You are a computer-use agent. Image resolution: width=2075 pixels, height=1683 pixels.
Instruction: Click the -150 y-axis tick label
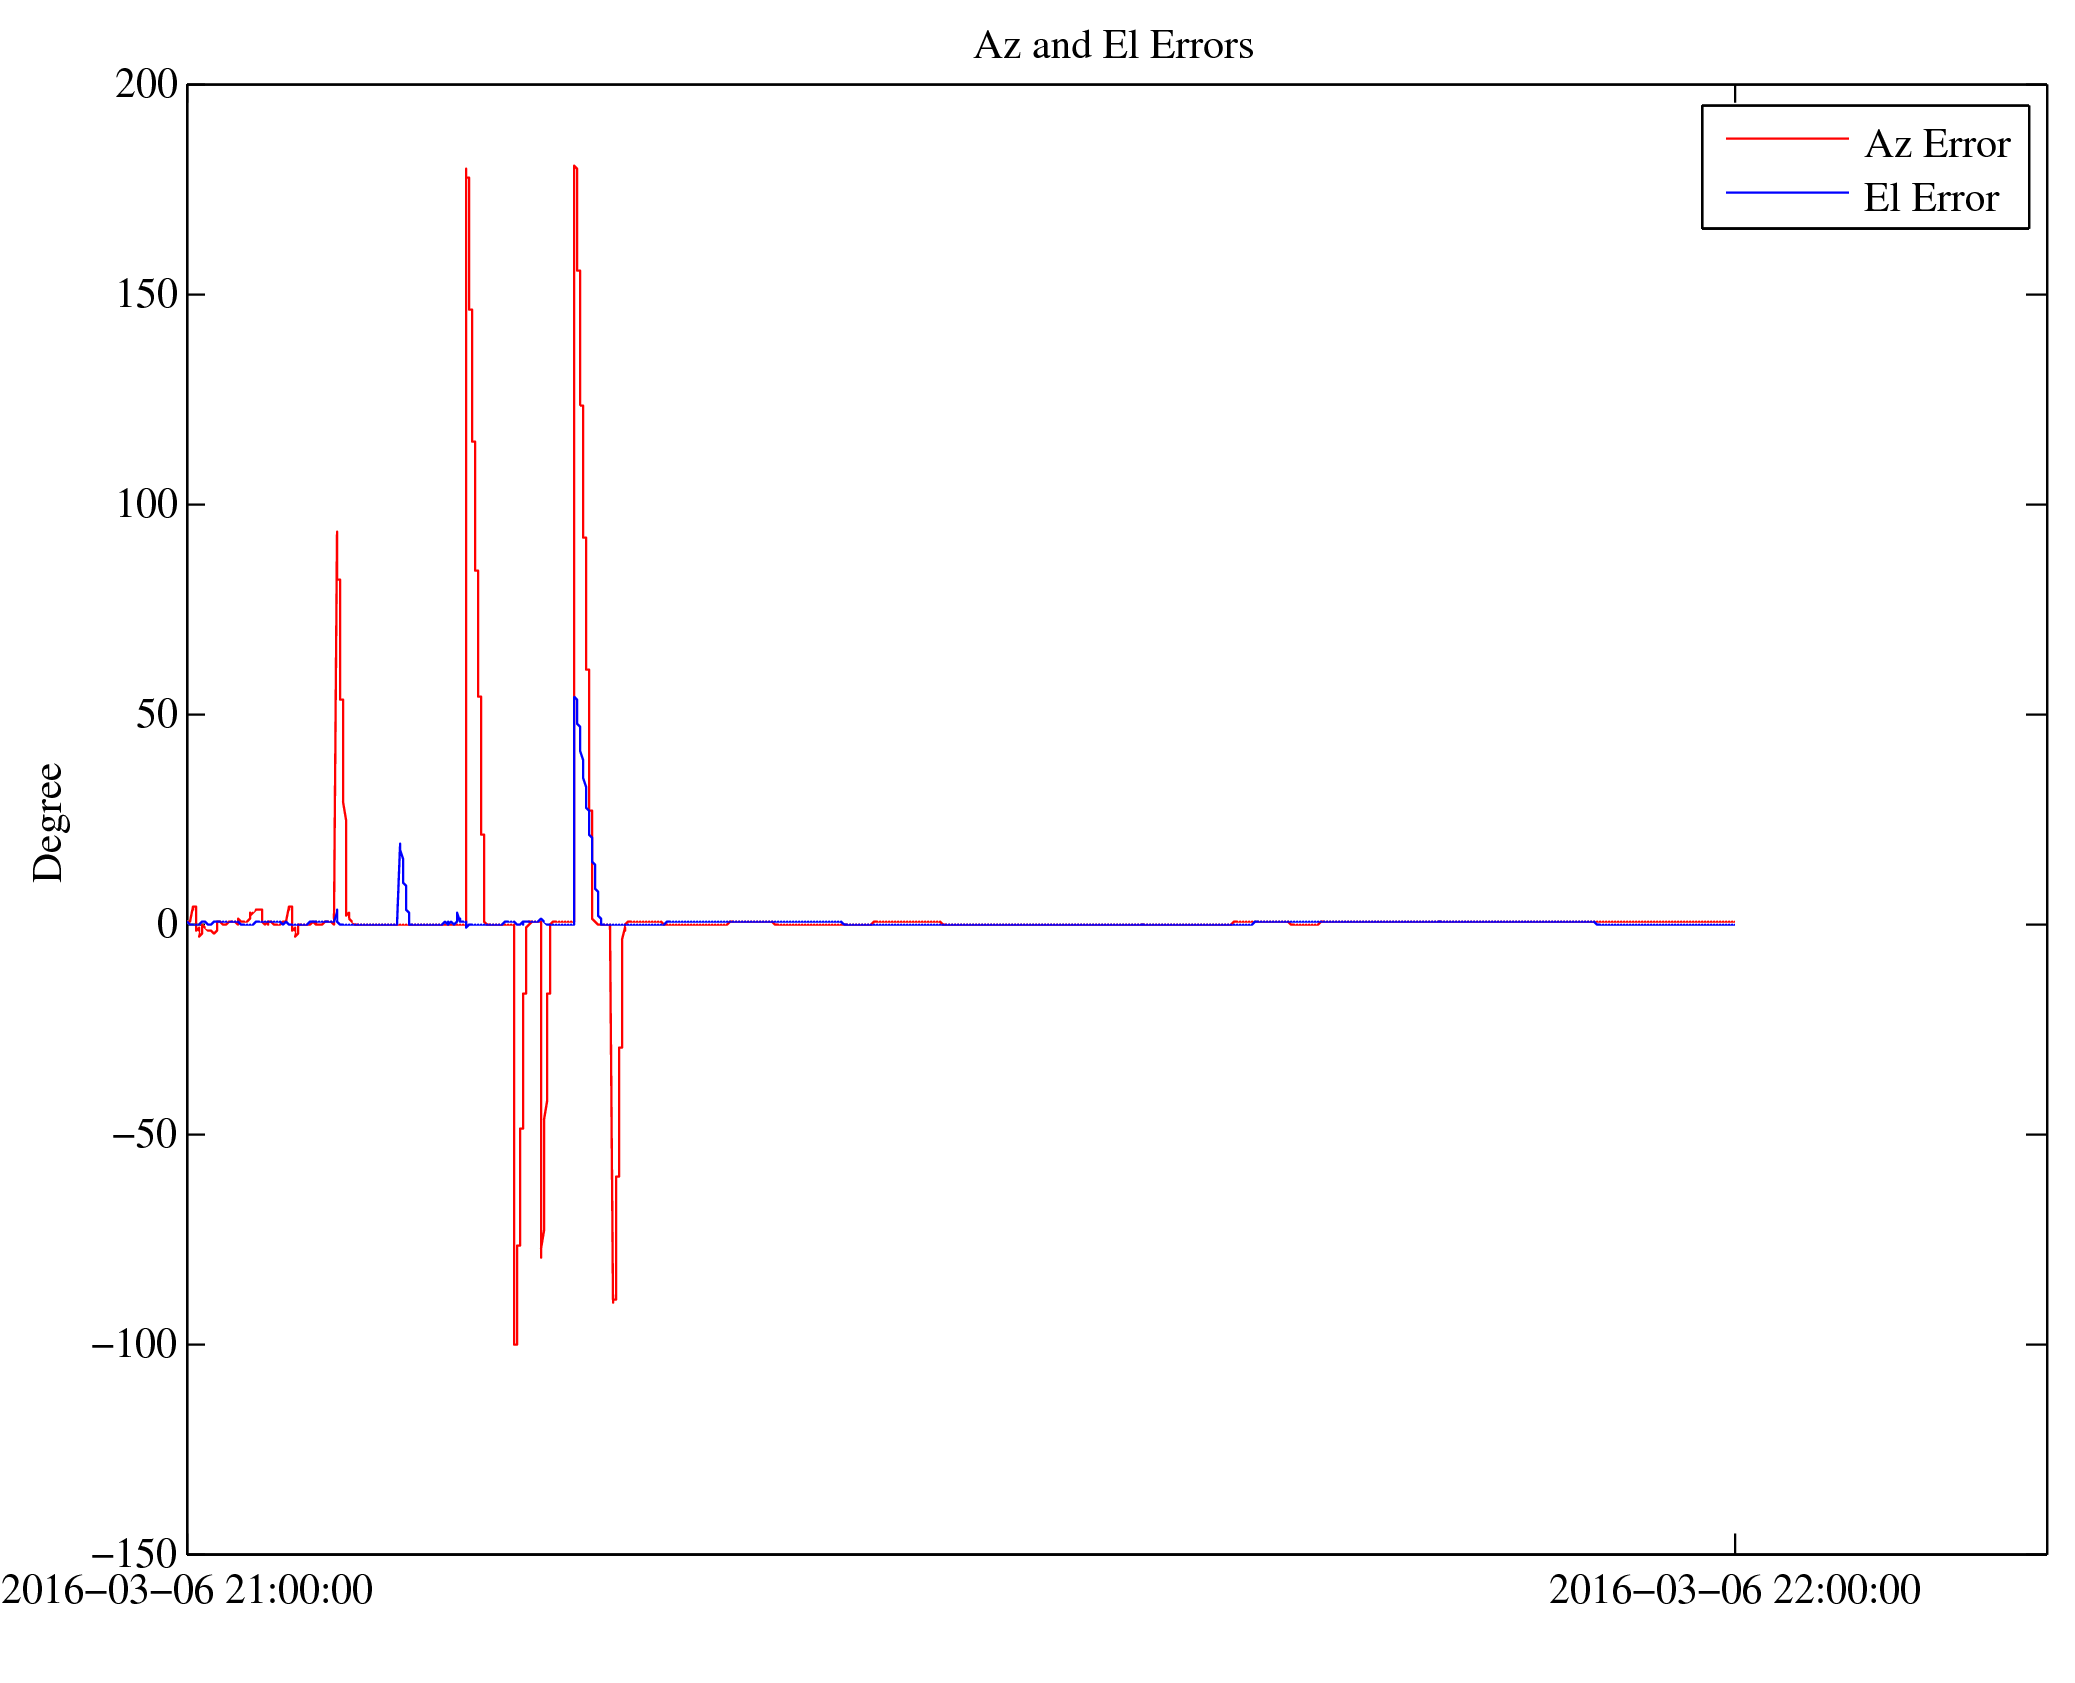(x=134, y=1554)
